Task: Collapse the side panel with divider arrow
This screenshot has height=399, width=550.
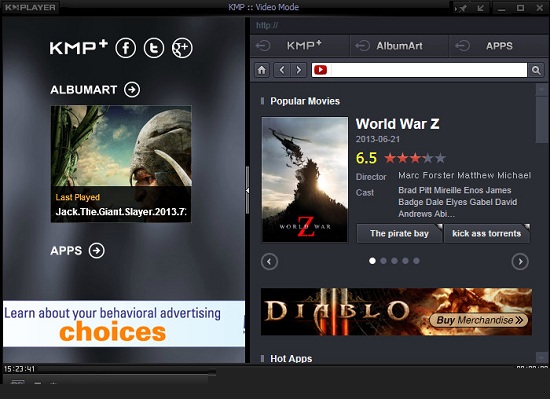Action: point(247,190)
